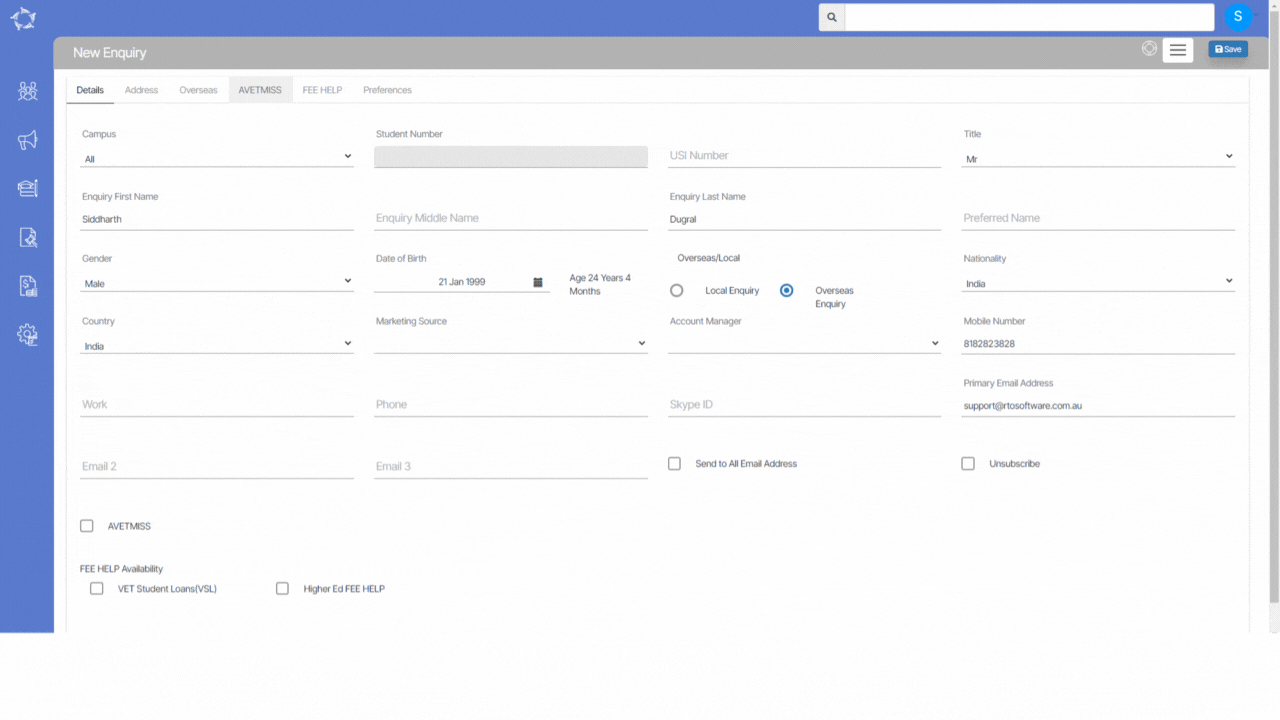The image size is (1280, 720).
Task: Select the Local Enquiry radio button
Action: (677, 291)
